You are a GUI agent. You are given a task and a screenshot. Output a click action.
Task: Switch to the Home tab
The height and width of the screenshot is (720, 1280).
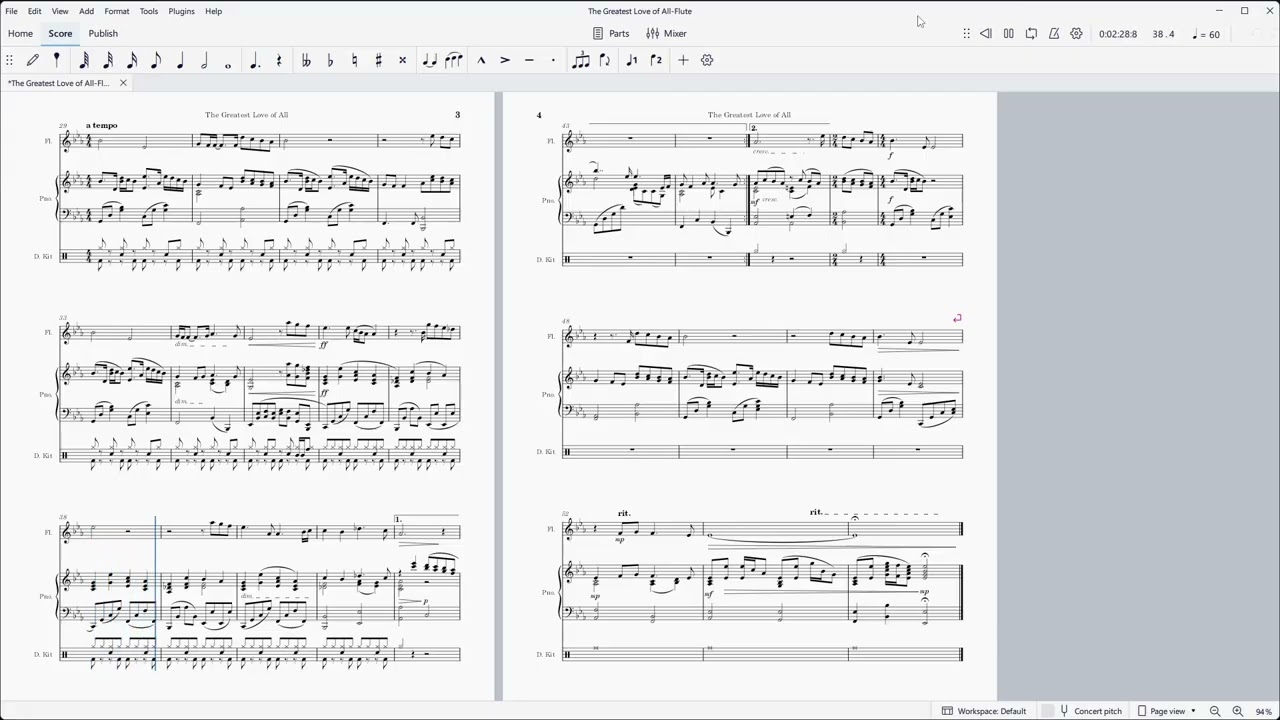point(20,33)
